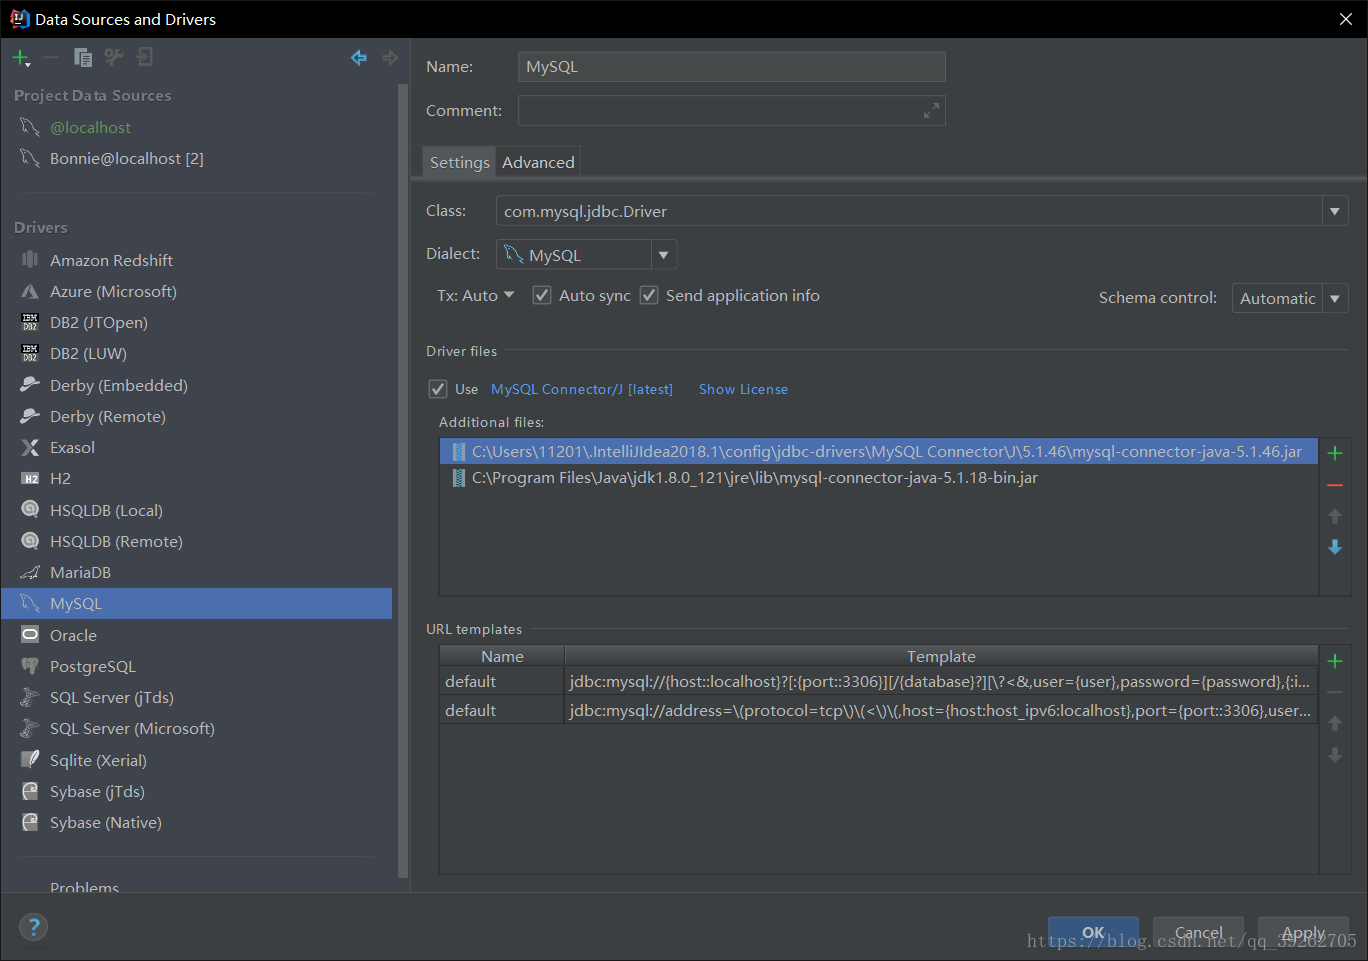
Task: Click into the Comment input field
Action: 731,111
